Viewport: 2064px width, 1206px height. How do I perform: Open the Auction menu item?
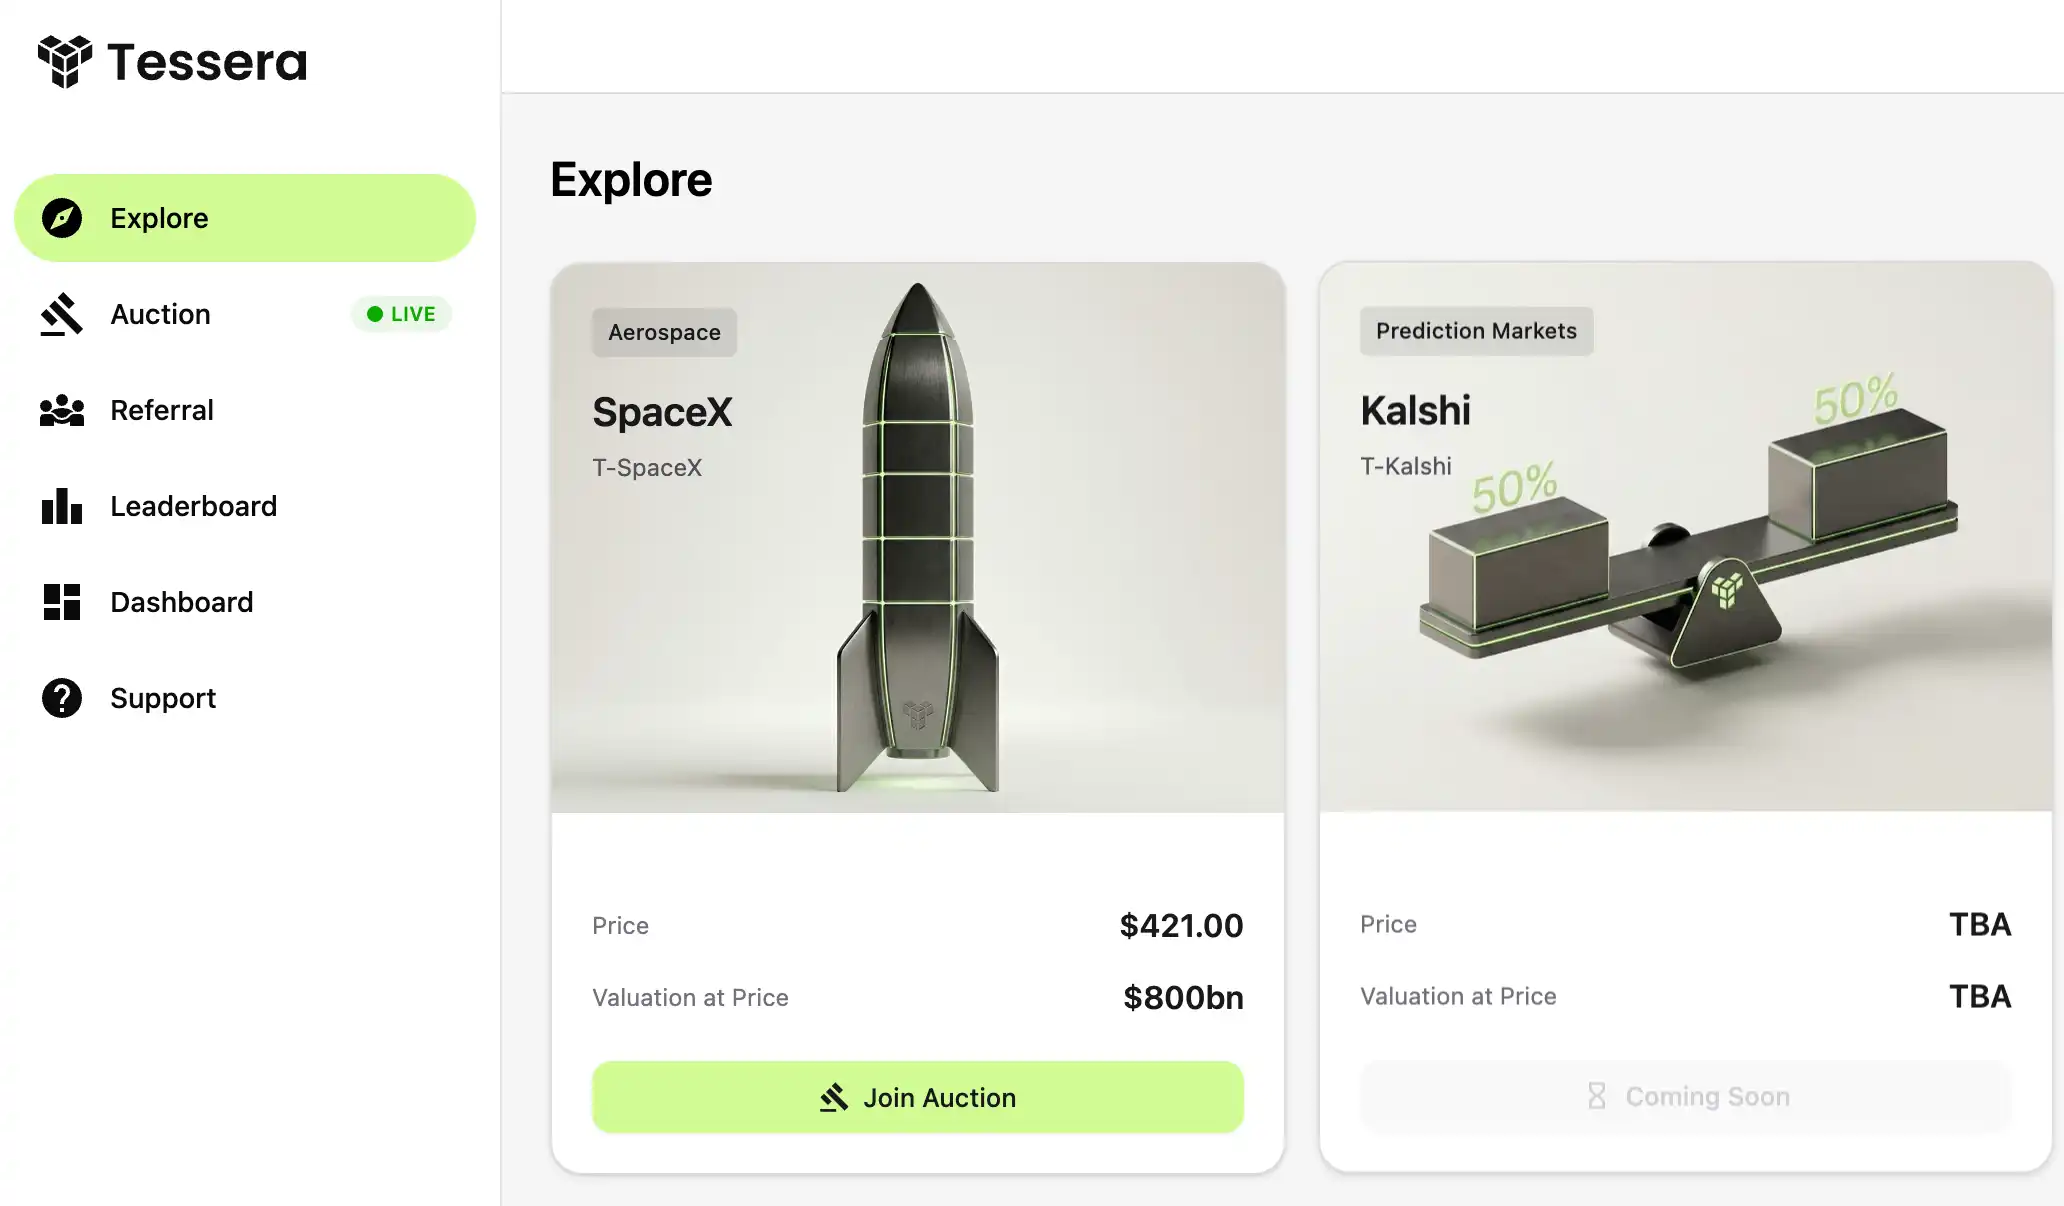click(x=160, y=314)
